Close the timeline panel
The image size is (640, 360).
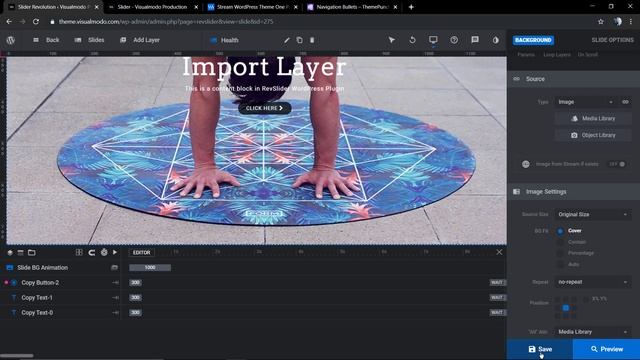pos(499,252)
